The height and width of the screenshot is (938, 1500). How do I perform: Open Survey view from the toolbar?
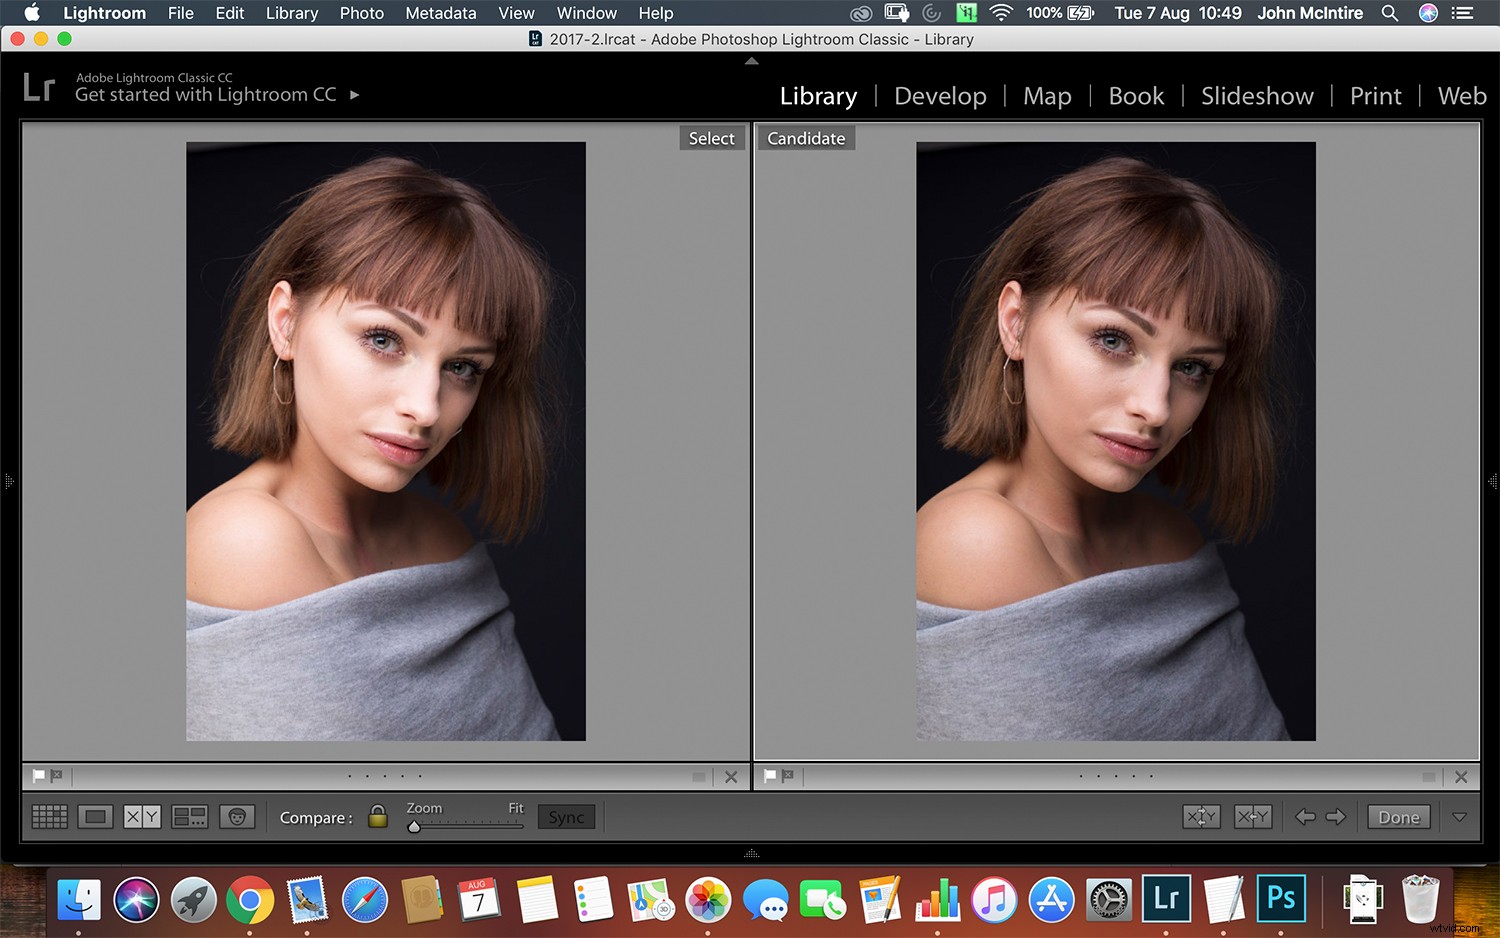pos(189,816)
